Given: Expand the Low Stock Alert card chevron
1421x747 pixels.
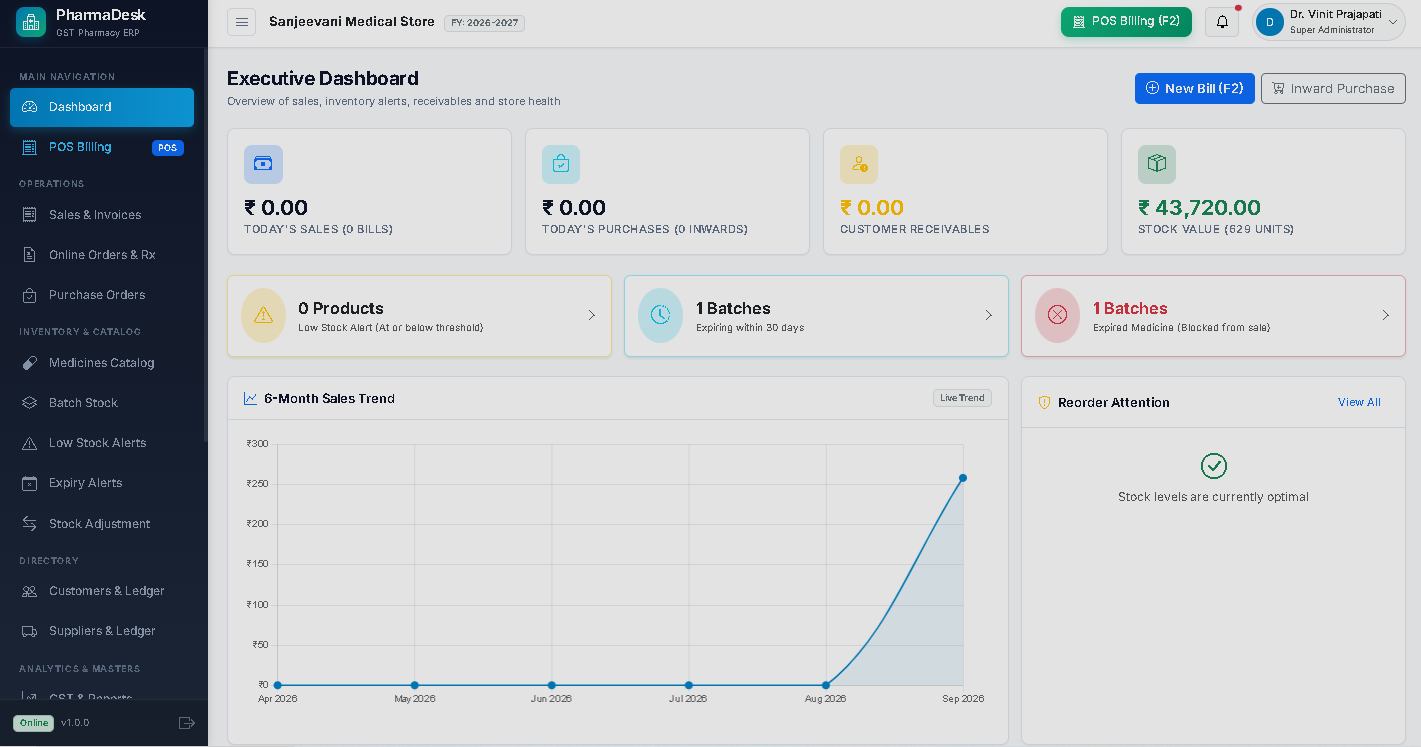Looking at the screenshot, I should click(591, 315).
